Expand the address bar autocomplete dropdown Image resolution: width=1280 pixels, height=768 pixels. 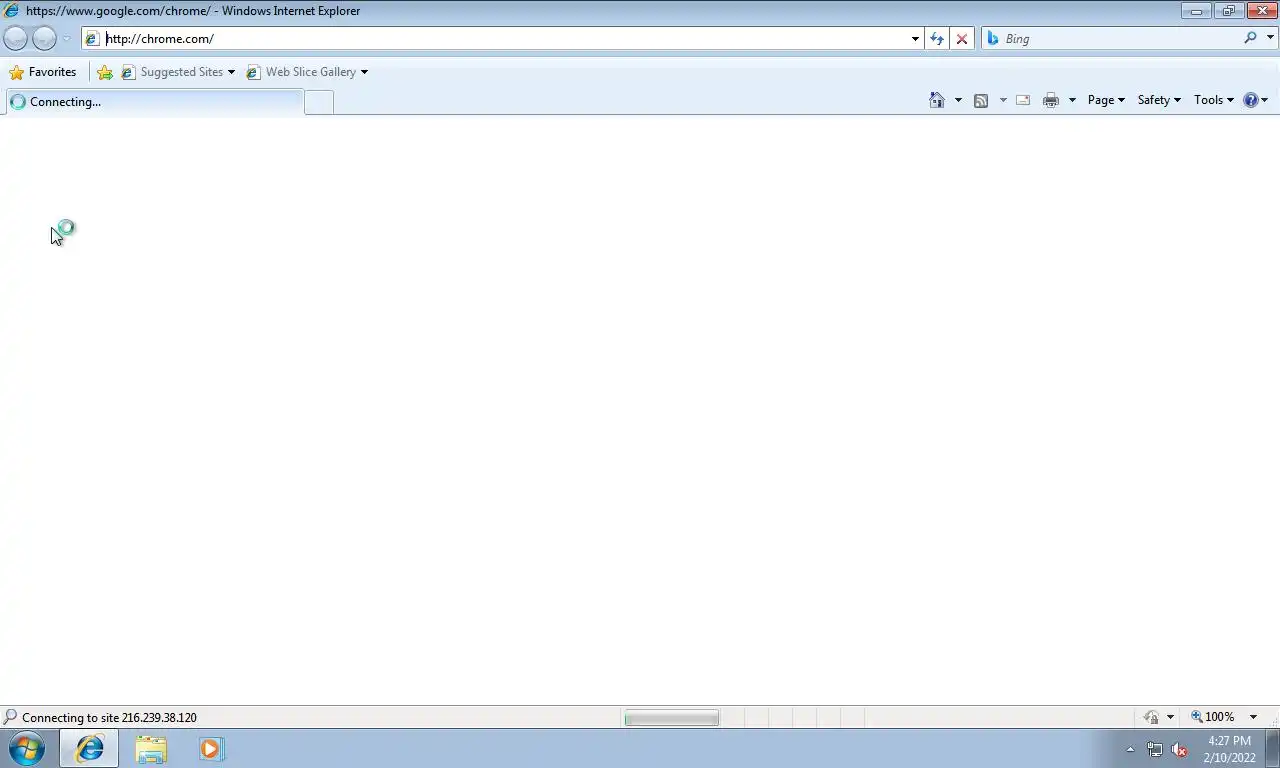point(915,39)
